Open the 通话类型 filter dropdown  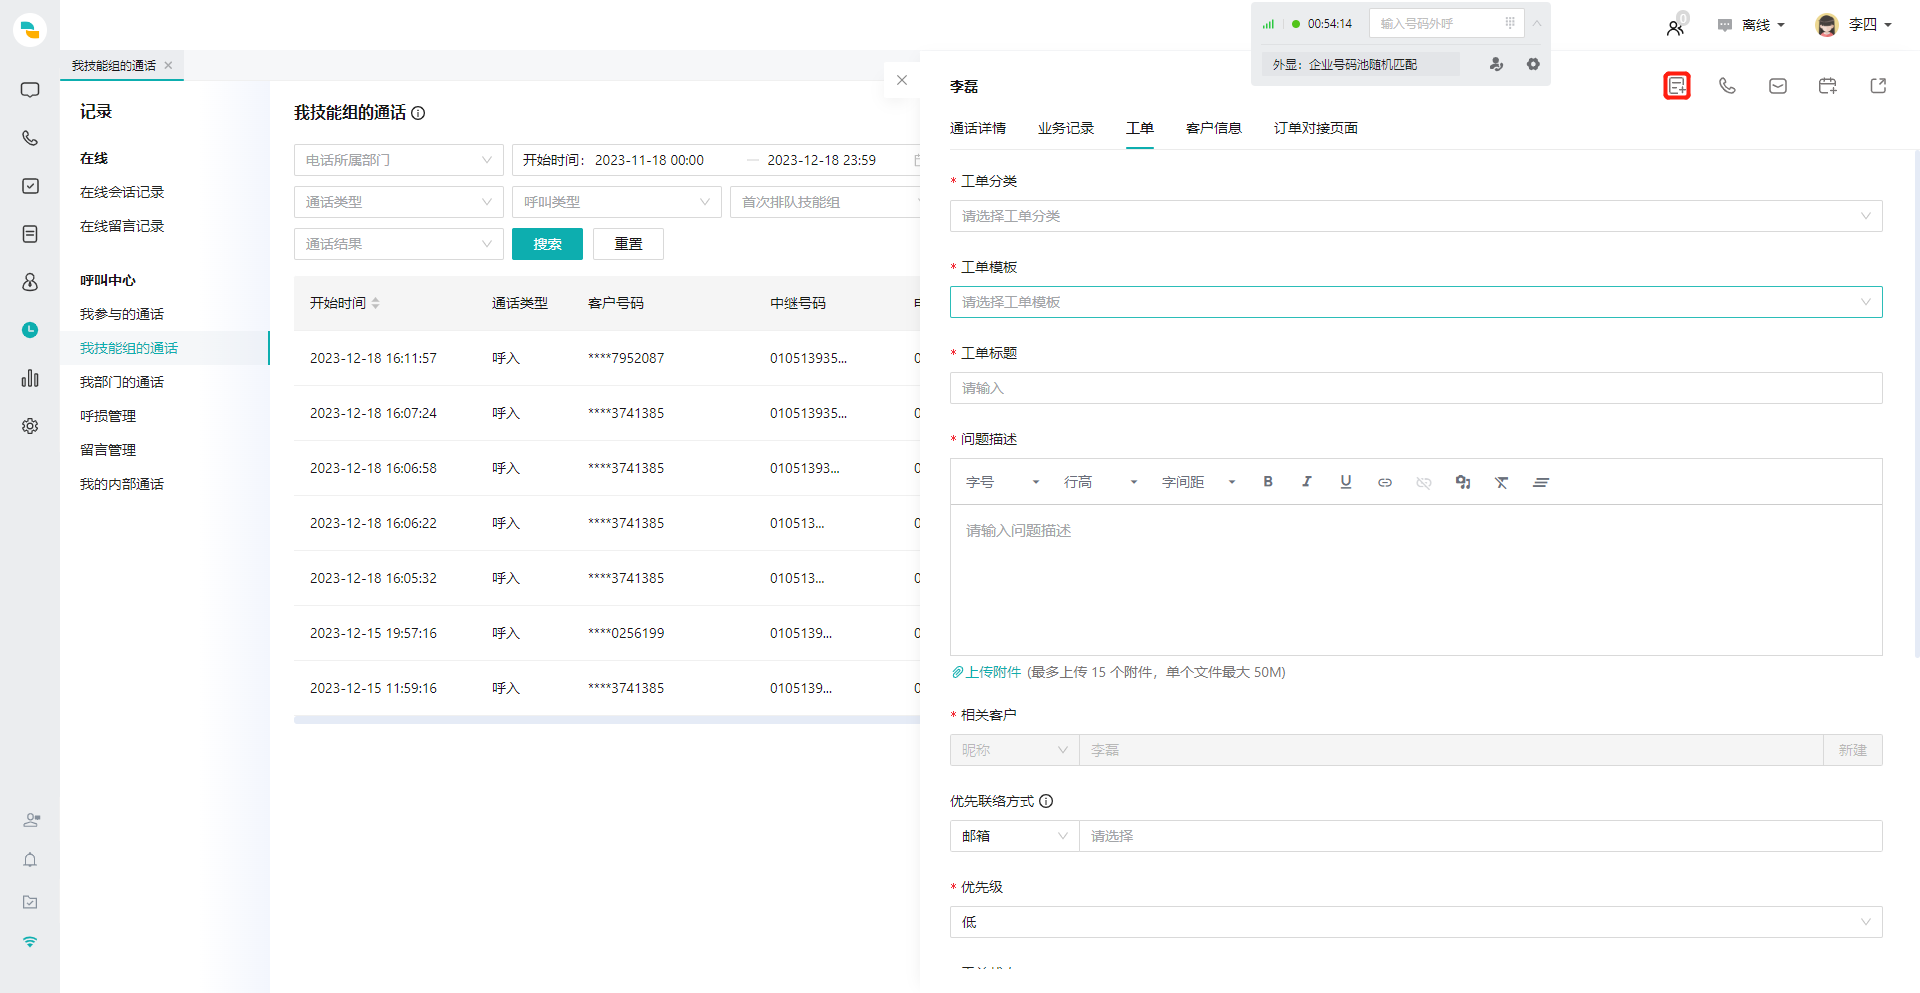[399, 202]
